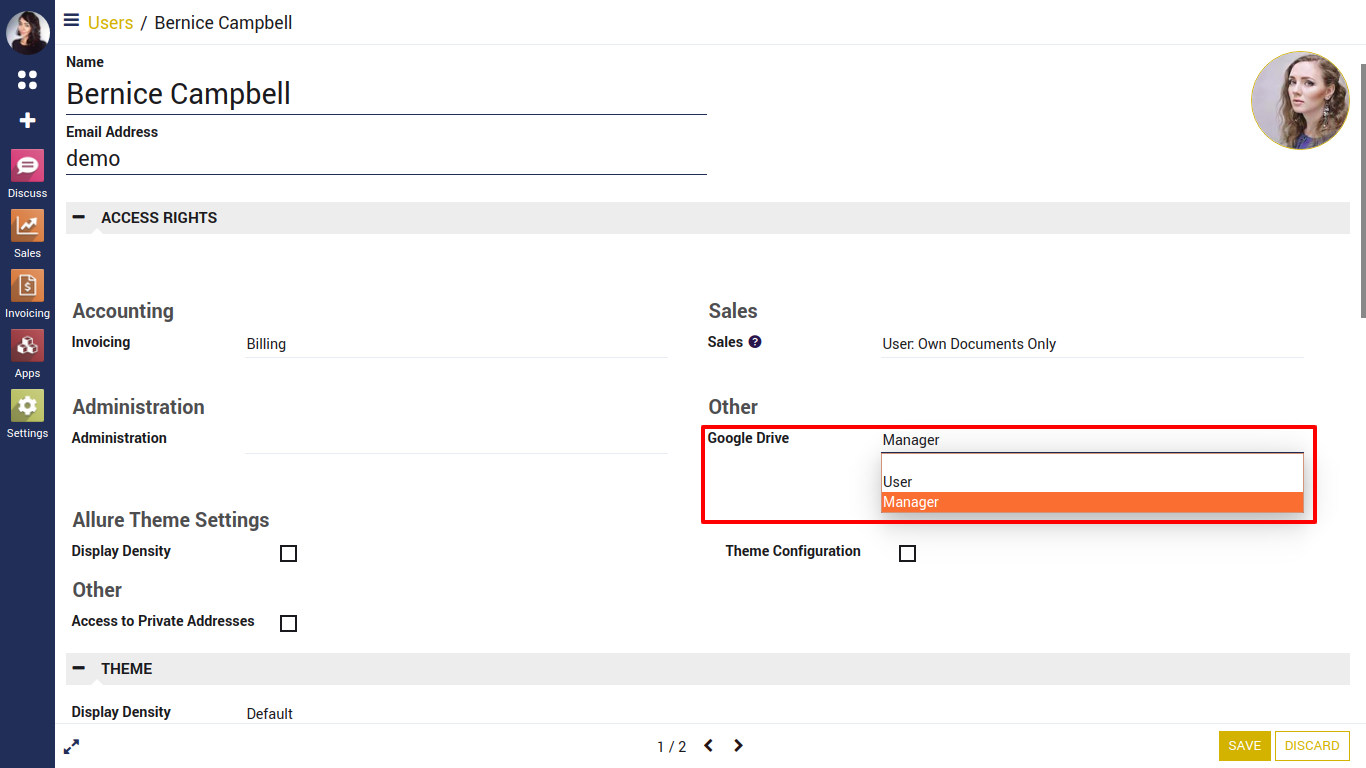Viewport: 1366px width, 768px height.
Task: Go to next user record arrow
Action: tap(738, 746)
